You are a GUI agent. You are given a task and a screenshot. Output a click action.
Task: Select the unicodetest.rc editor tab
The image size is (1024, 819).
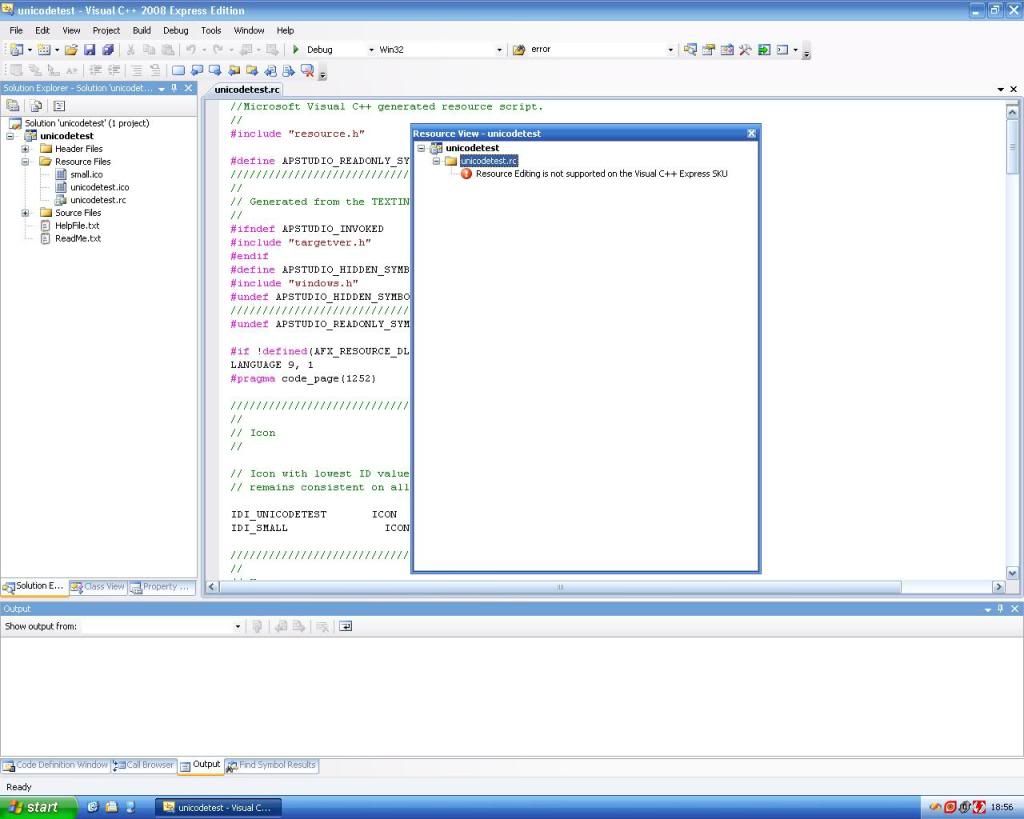247,89
